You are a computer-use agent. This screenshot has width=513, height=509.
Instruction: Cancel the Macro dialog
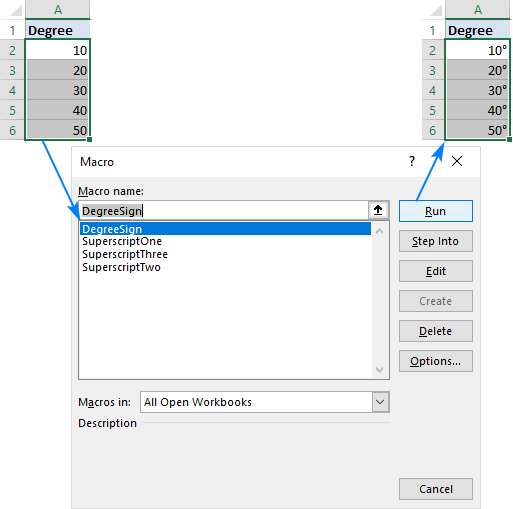pos(436,489)
